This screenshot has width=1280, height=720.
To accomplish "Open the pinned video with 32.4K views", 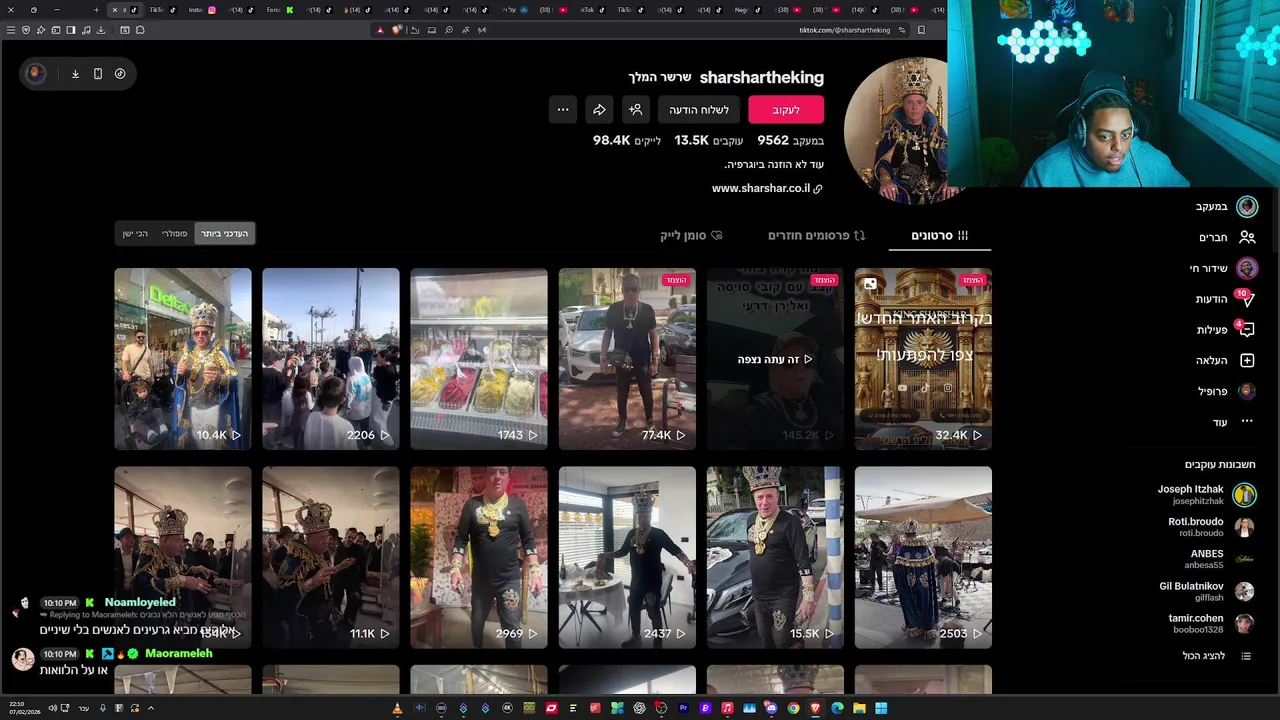I will (923, 359).
